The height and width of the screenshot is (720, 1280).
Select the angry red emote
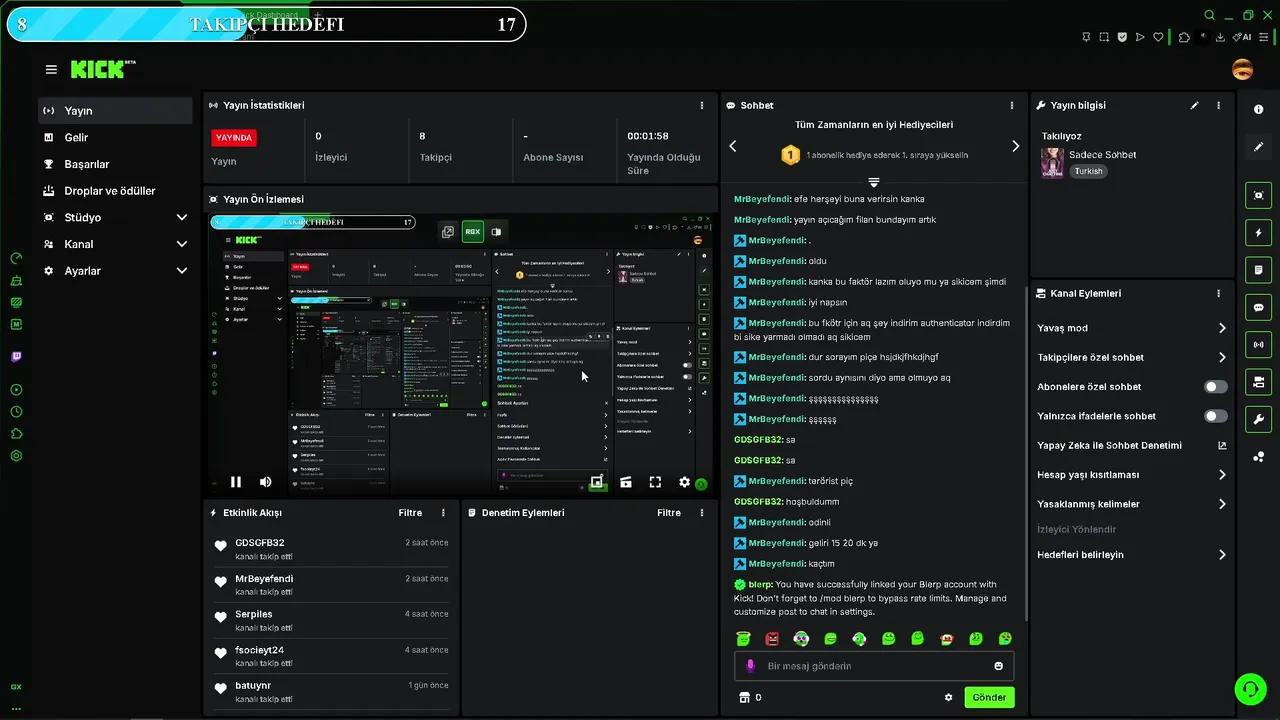click(772, 638)
